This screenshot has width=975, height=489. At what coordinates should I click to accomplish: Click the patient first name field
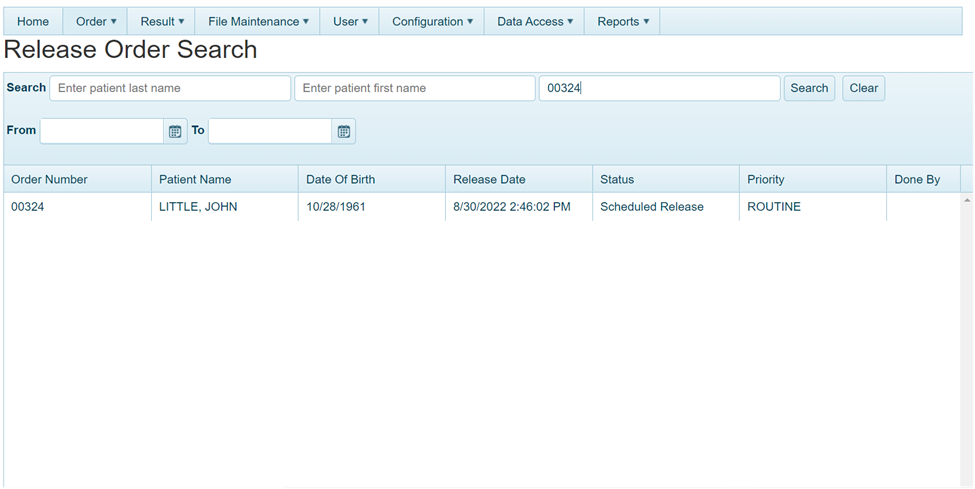pos(414,88)
